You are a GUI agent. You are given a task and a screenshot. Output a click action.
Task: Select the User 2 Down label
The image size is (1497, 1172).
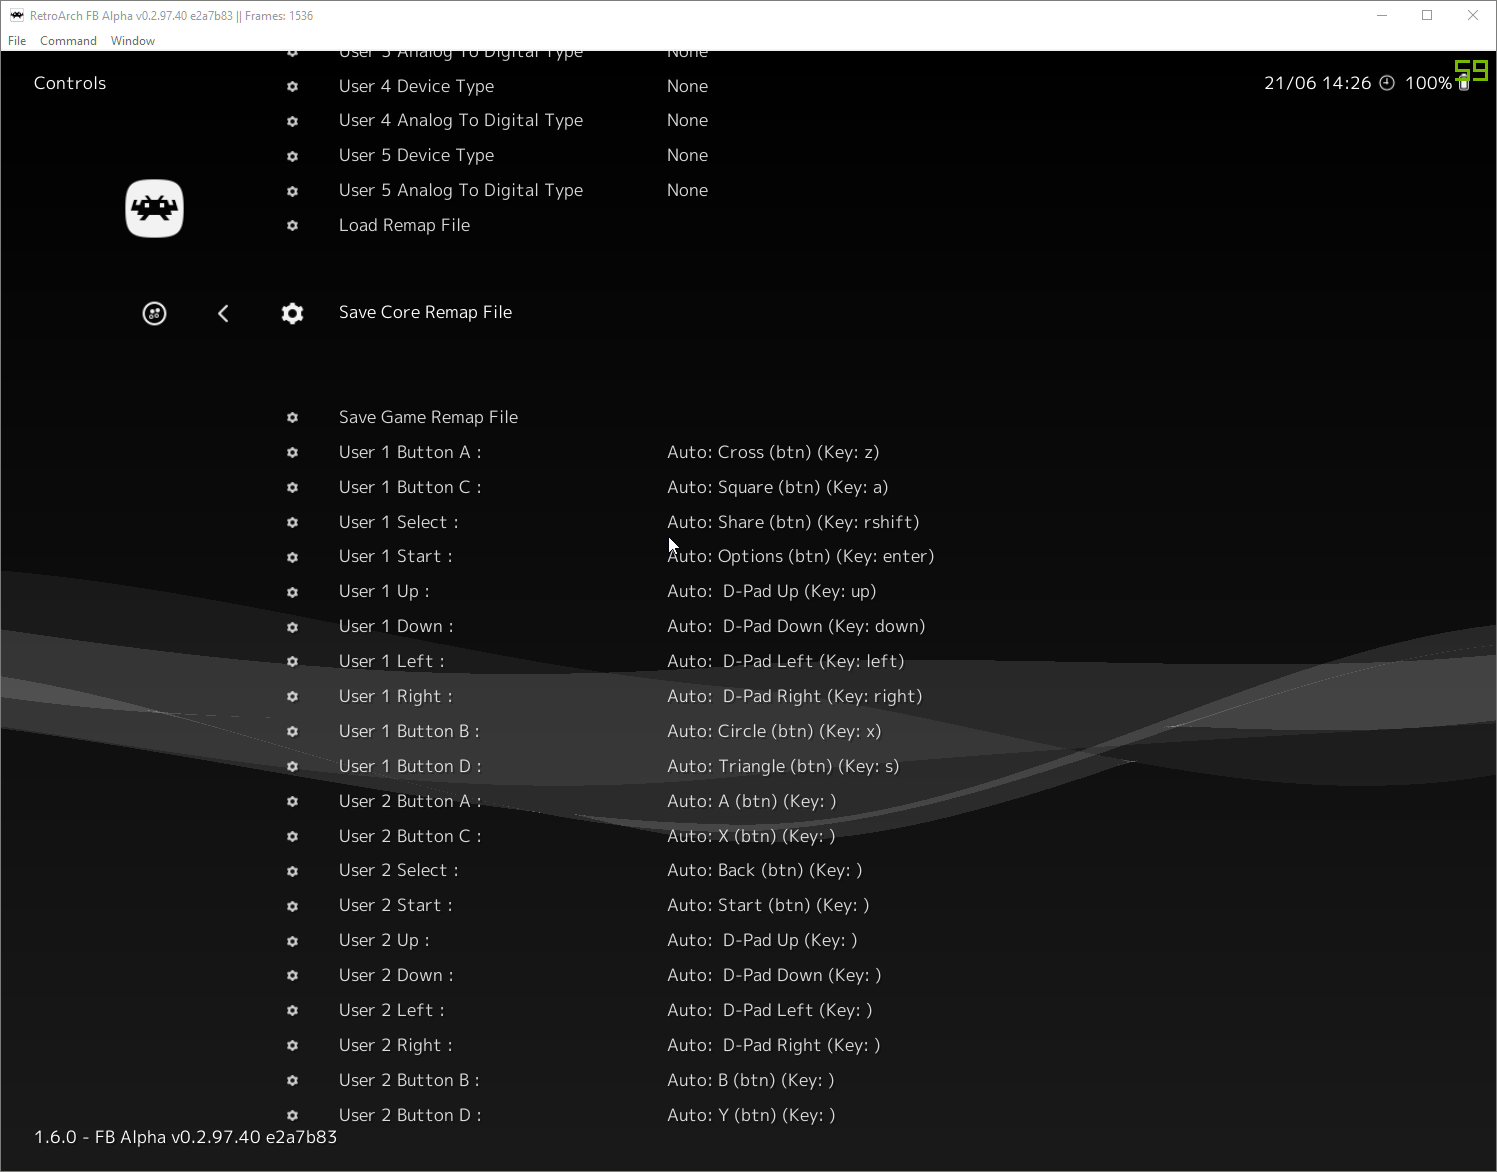pyautogui.click(x=396, y=976)
